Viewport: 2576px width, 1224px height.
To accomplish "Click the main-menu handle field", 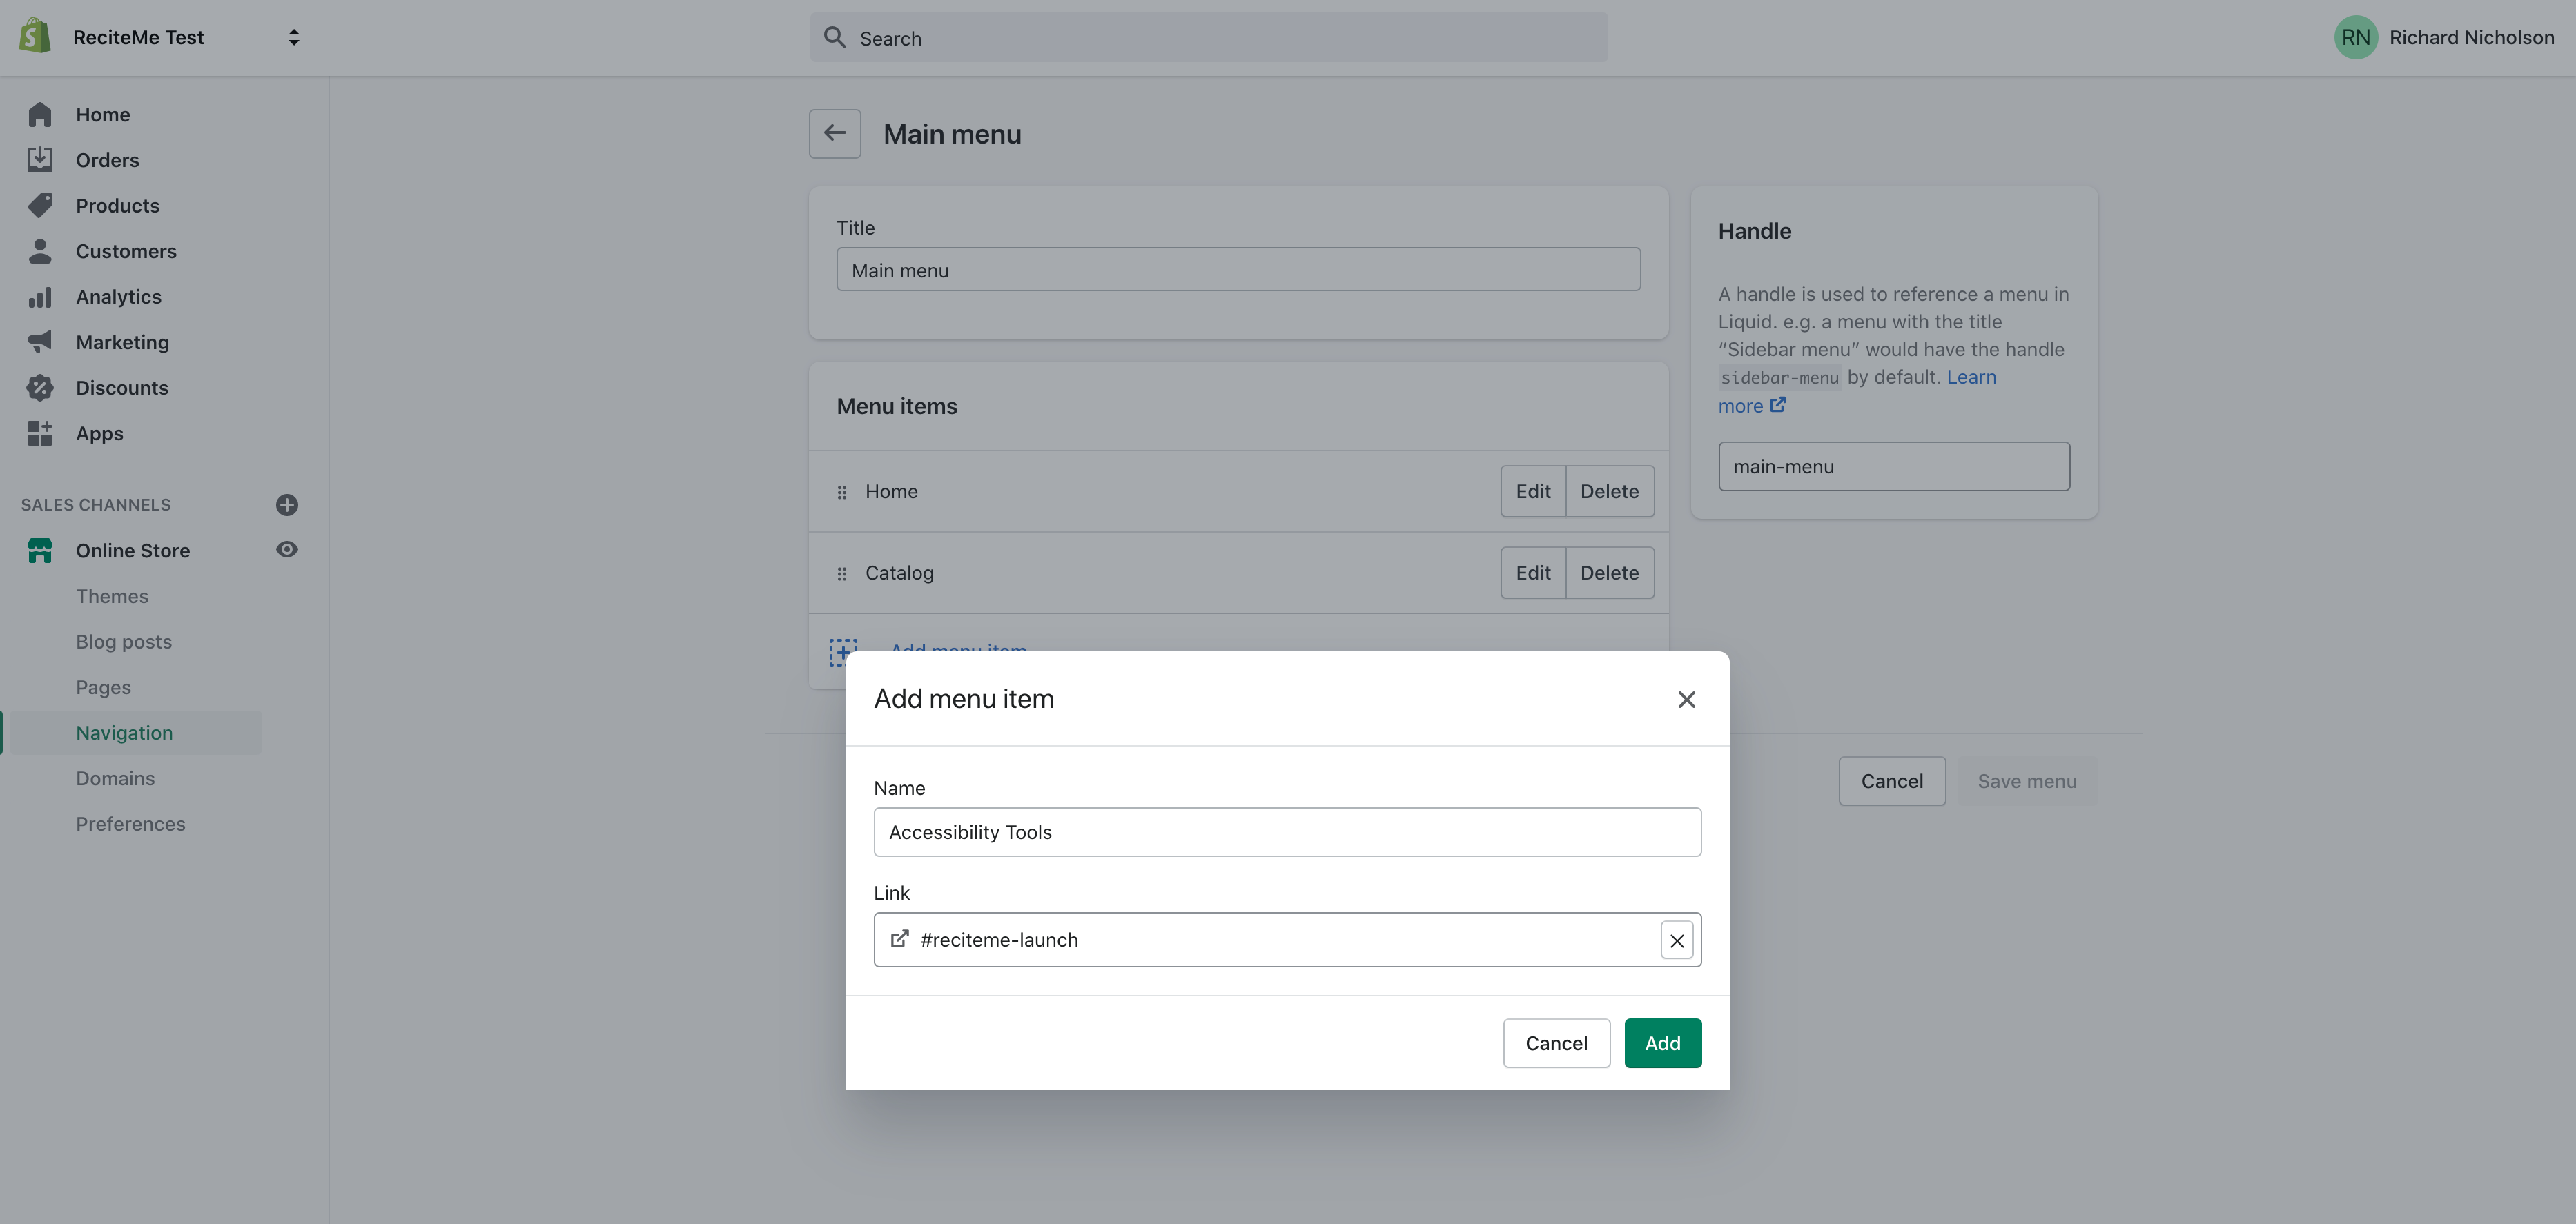I will coord(1894,466).
